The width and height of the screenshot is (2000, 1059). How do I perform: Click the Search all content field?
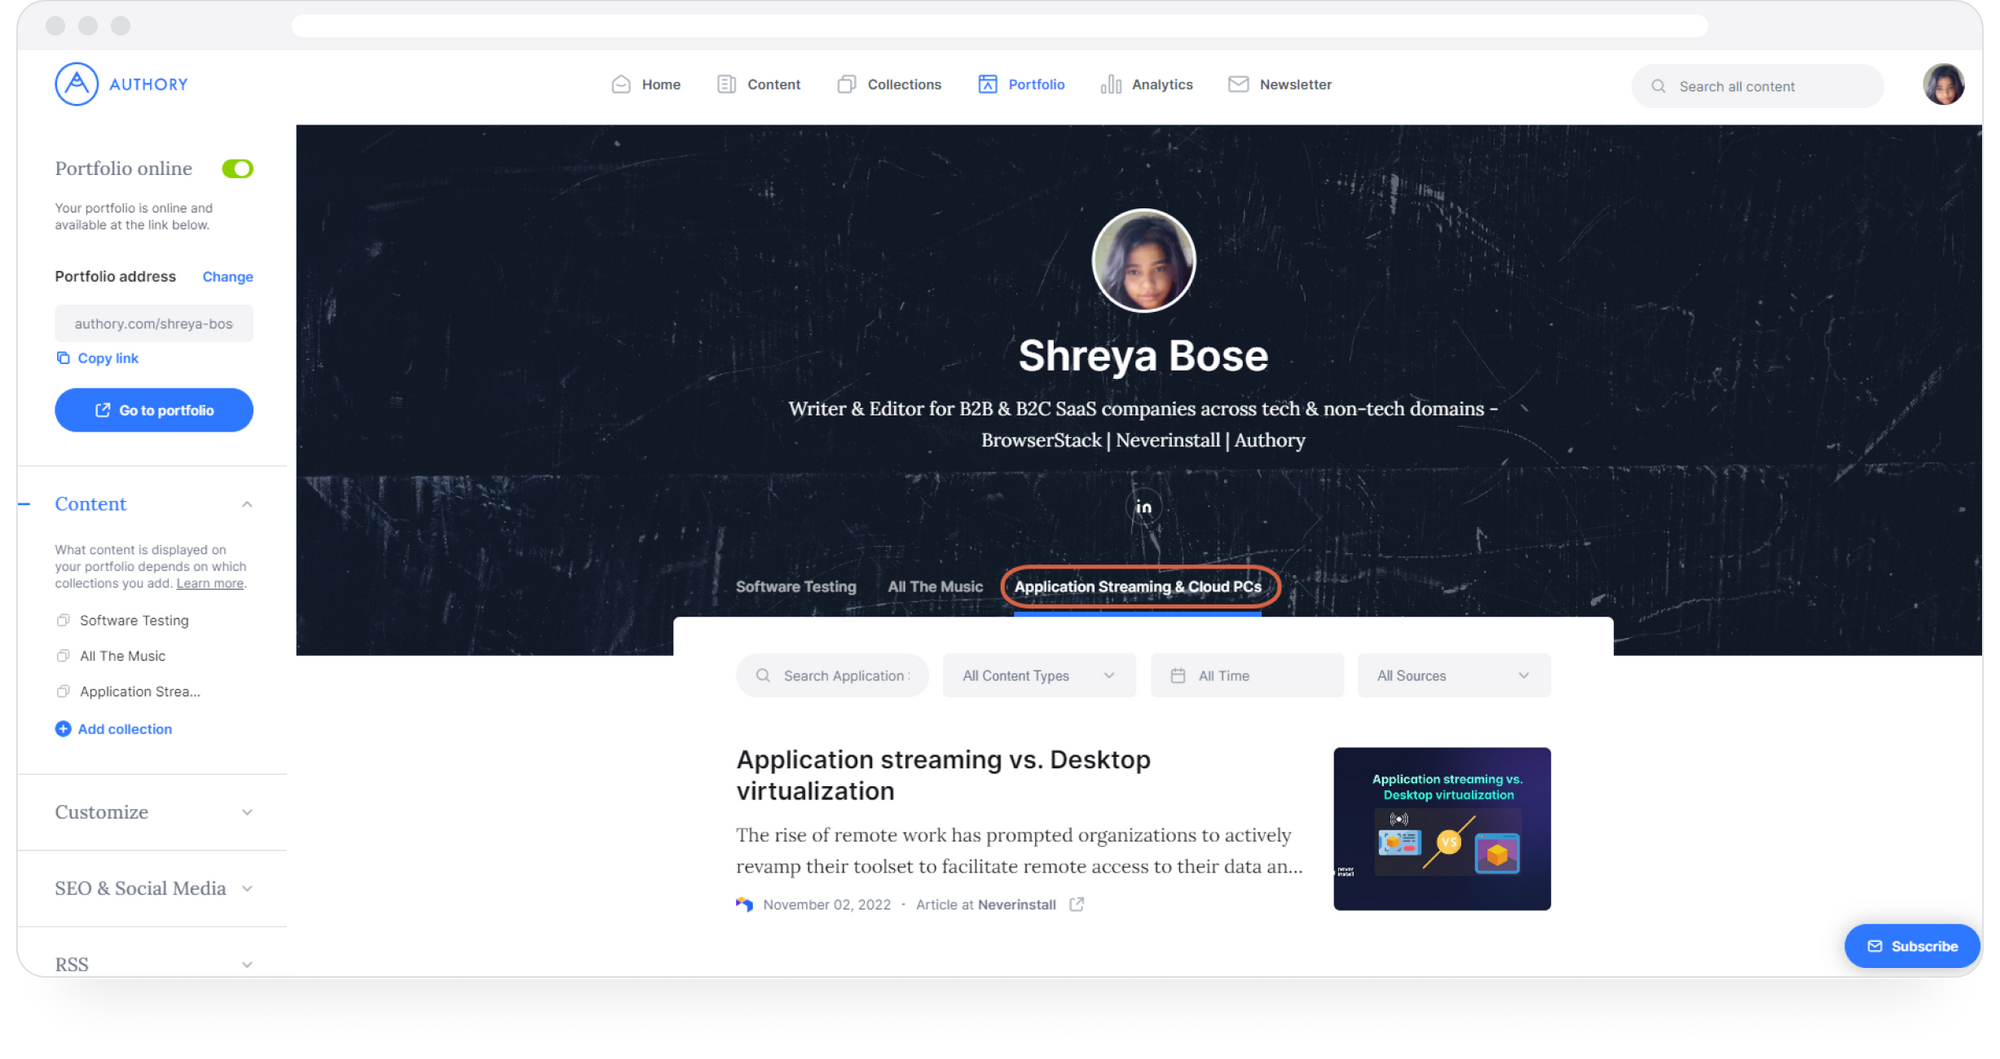pyautogui.click(x=1757, y=86)
